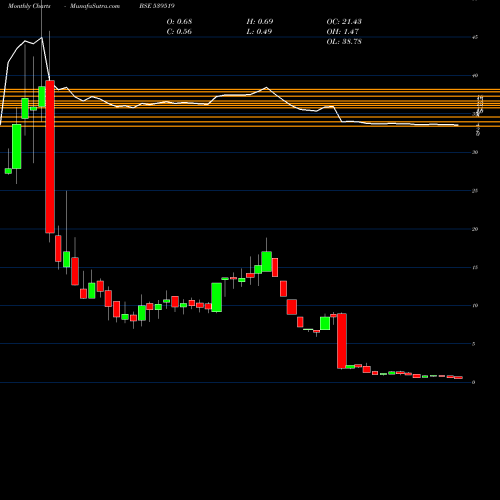This screenshot has height=500, width=500.
Task: Click the price axis label 40
Action: pos(475,76)
